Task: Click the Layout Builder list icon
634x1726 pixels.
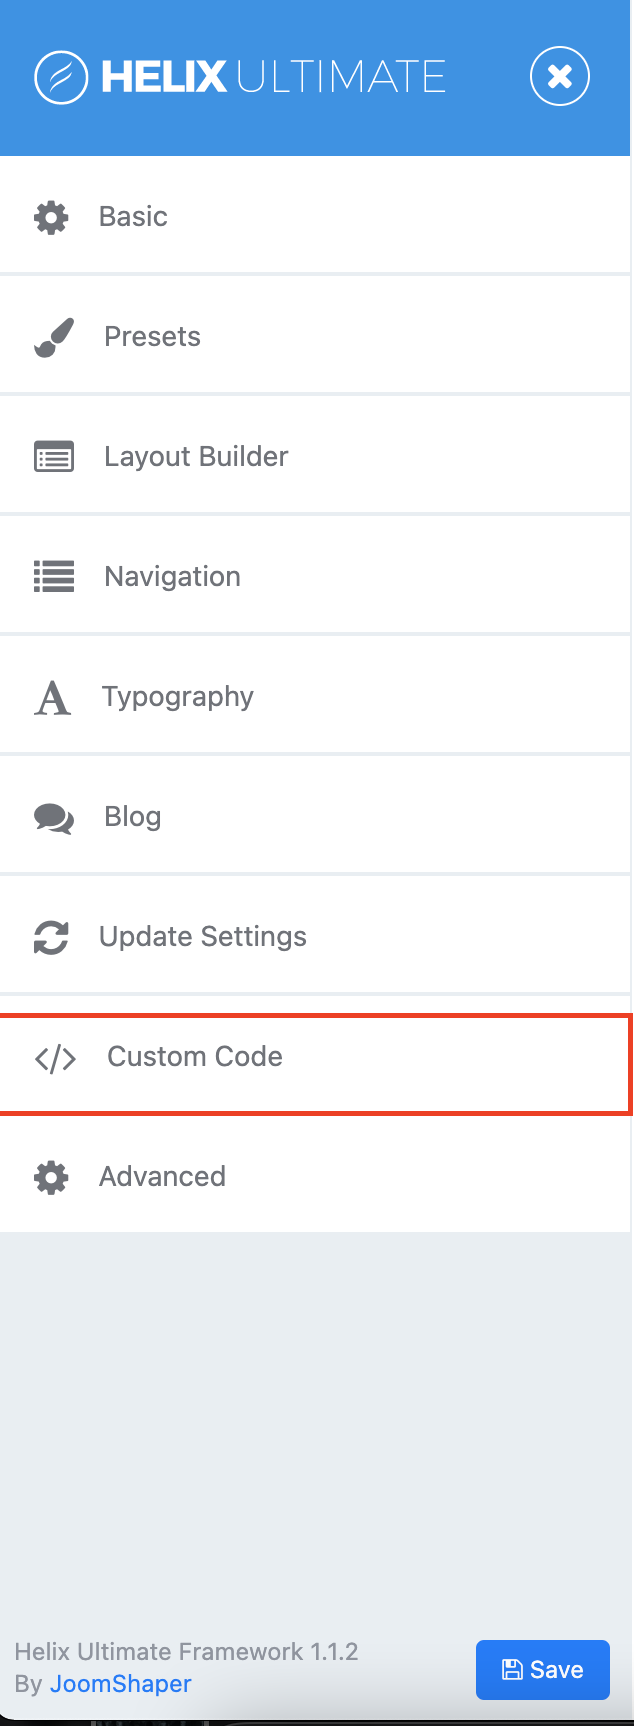Action: coord(54,457)
